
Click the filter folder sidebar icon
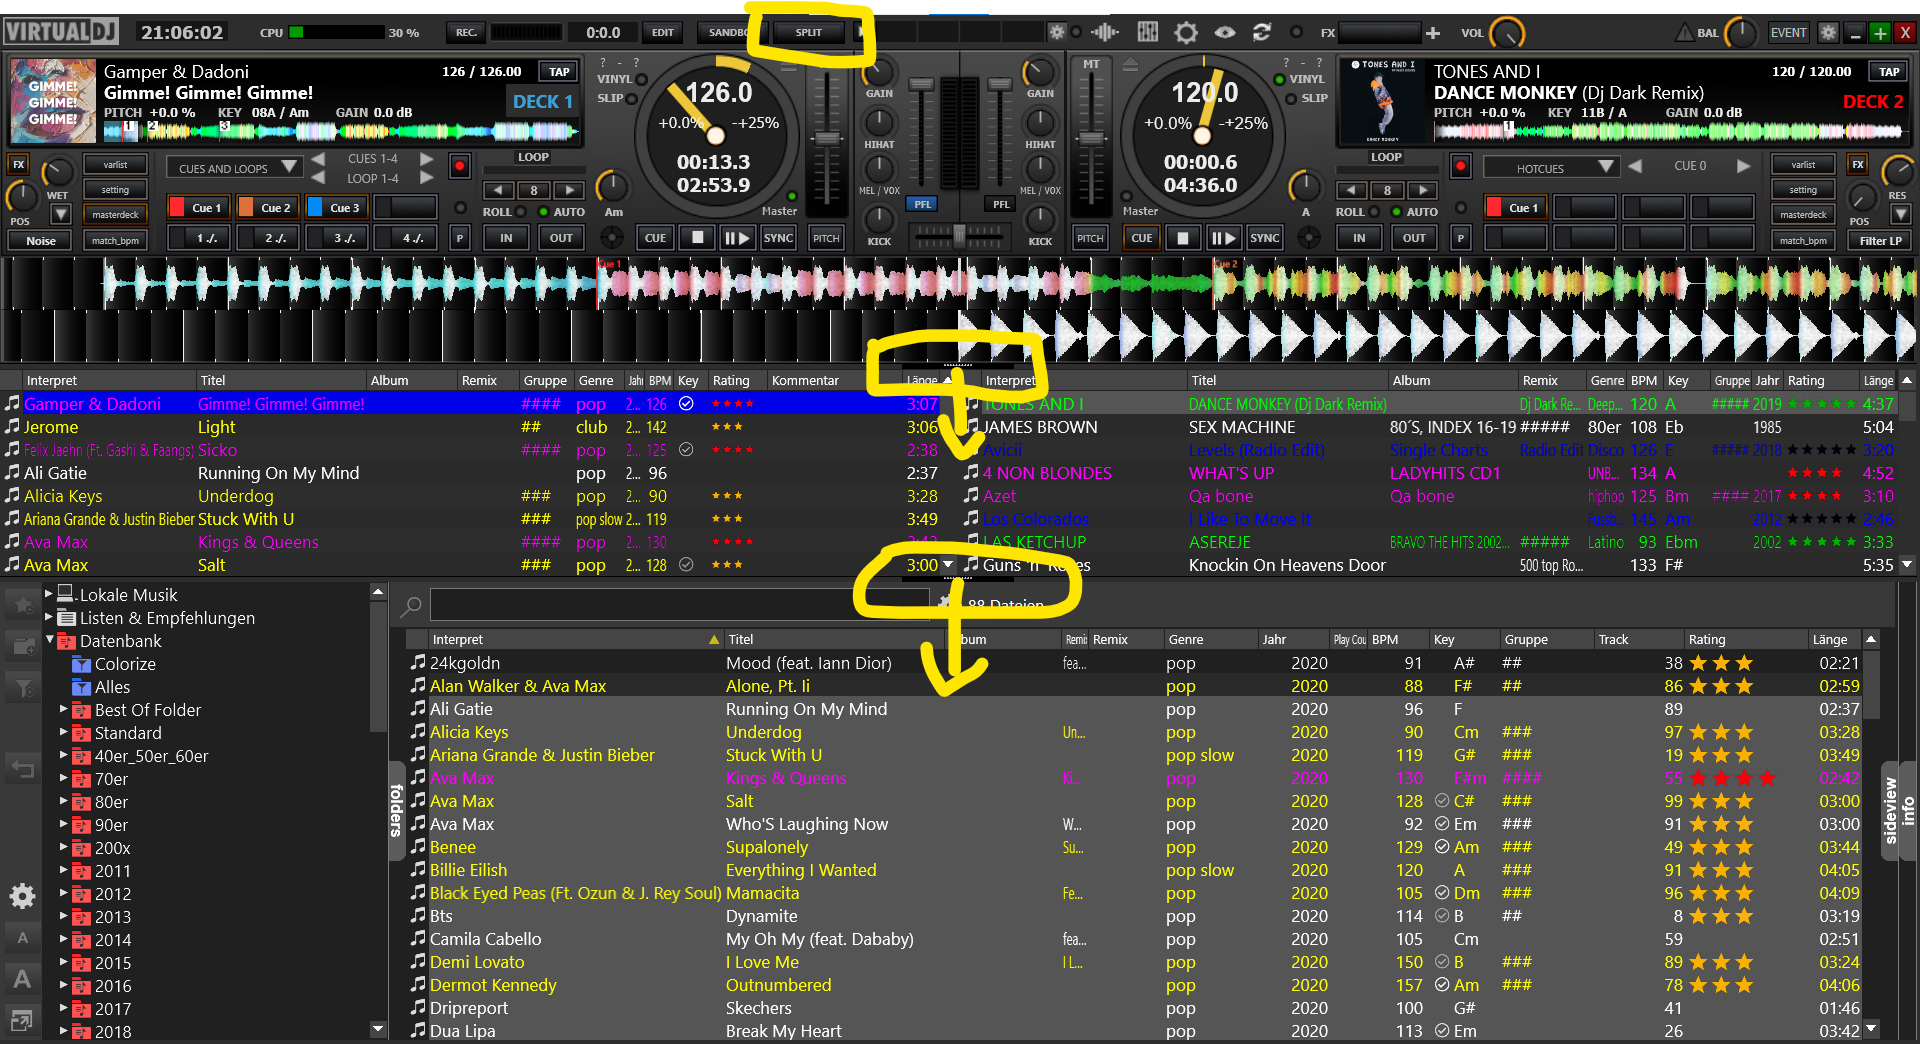coord(22,687)
